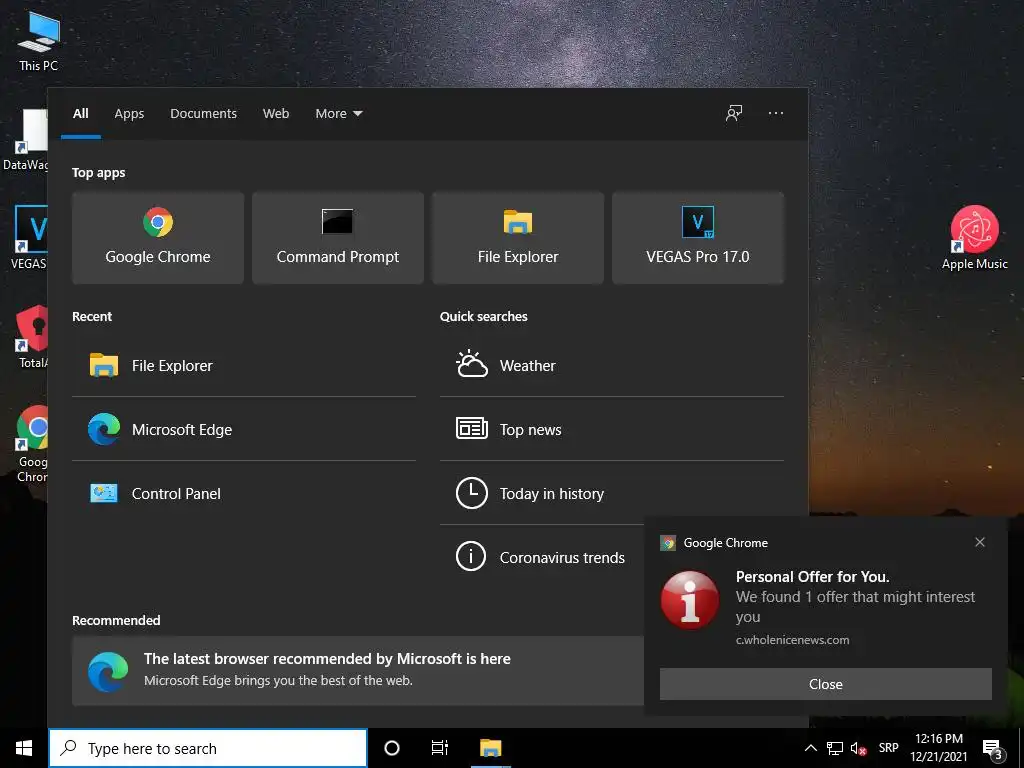Switch to the Web search tab
1024x768 pixels.
pyautogui.click(x=276, y=114)
